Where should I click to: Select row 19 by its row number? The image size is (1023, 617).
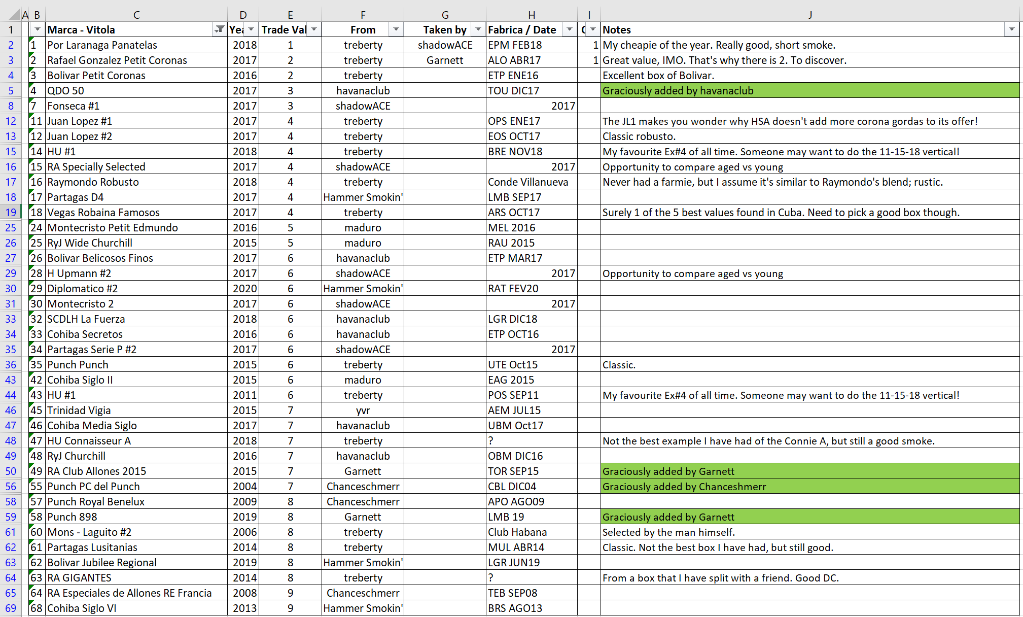point(10,212)
